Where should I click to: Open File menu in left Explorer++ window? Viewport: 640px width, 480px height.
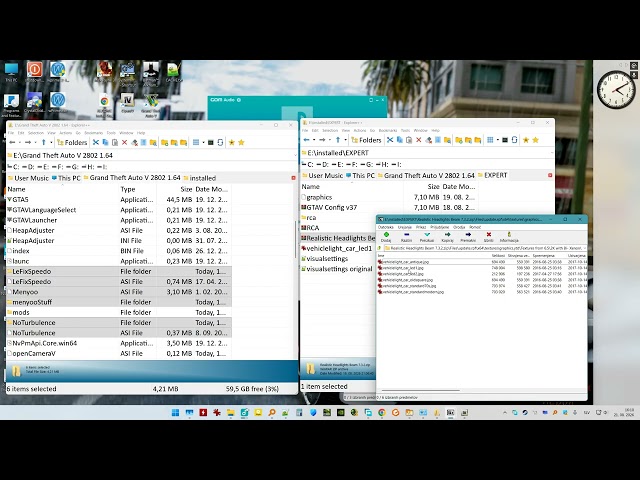pyautogui.click(x=11, y=133)
